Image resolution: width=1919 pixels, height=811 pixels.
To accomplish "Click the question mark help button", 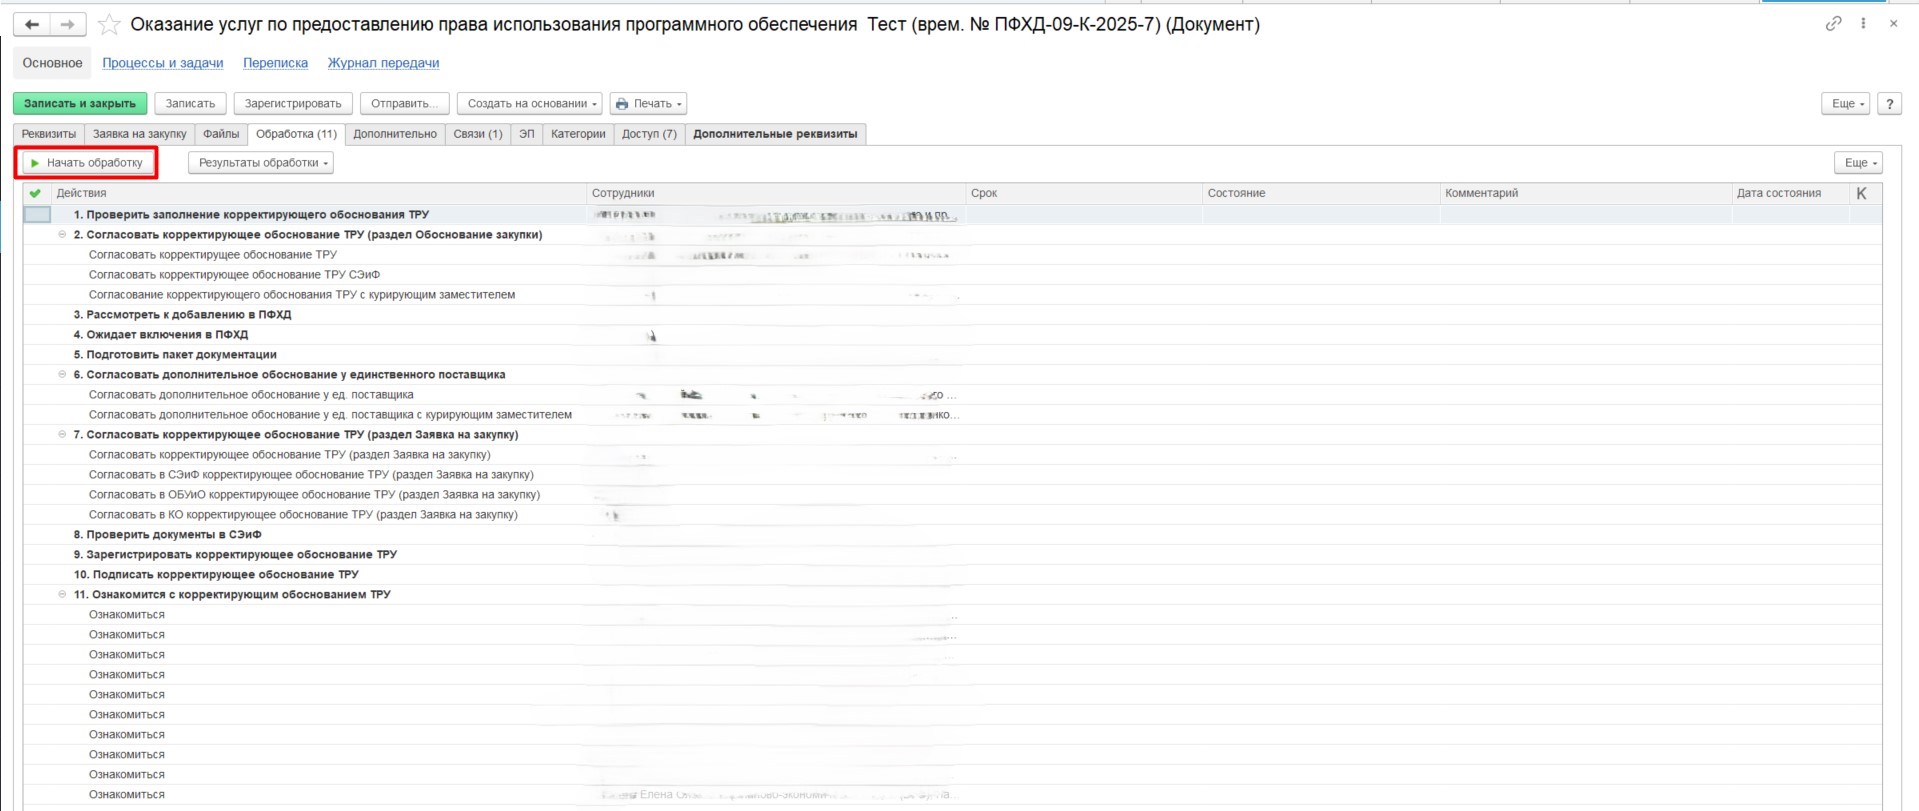I will pyautogui.click(x=1889, y=104).
